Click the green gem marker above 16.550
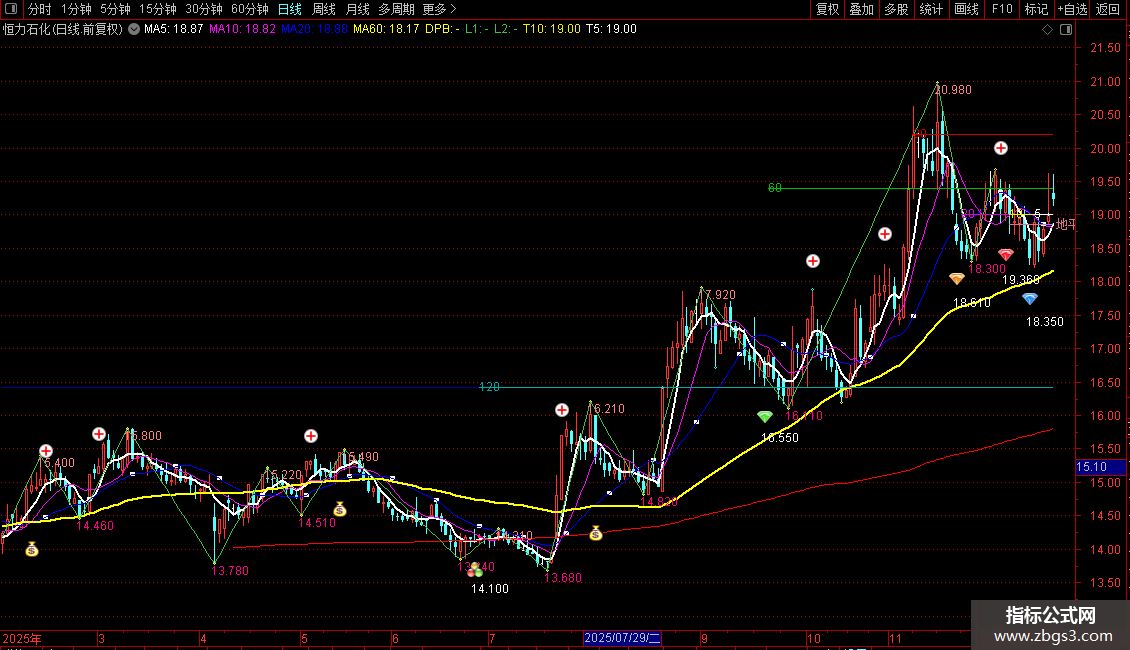 point(765,417)
